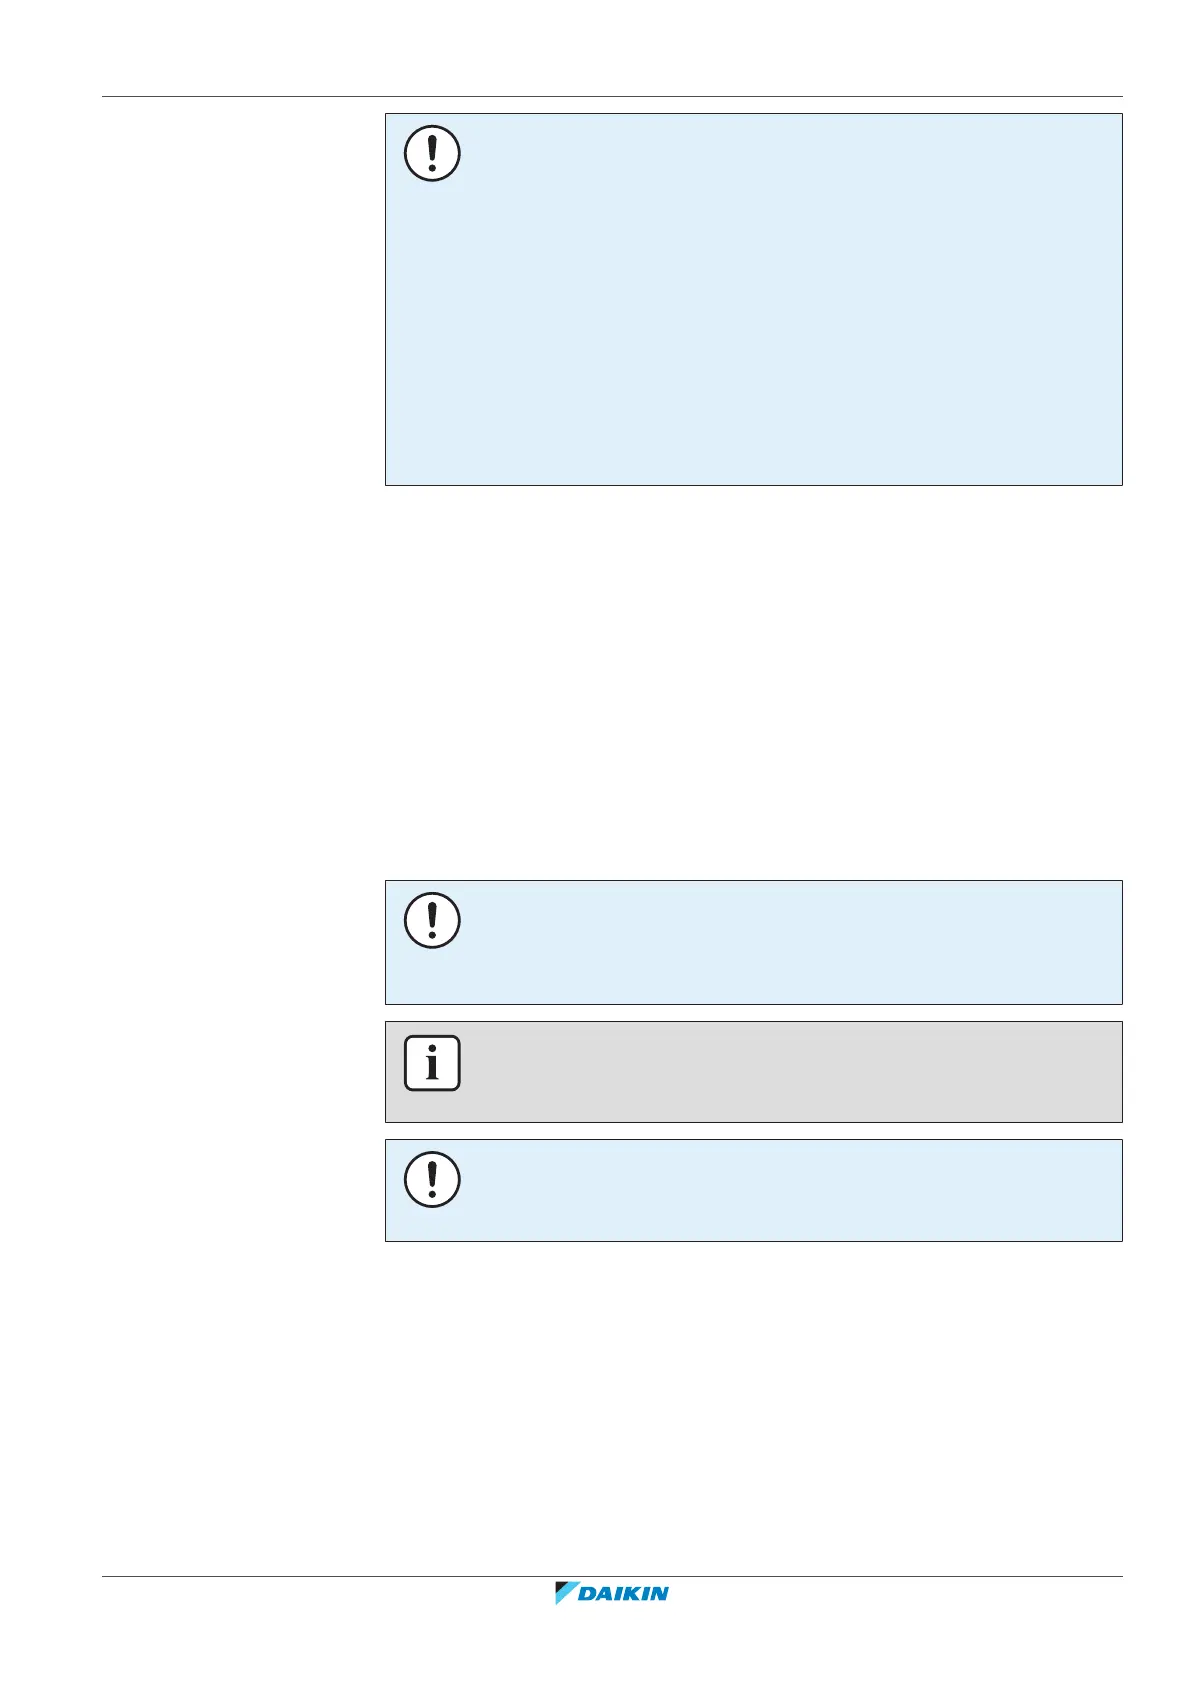Click the information 'i' icon in the gray box
This screenshot has height=1684, width=1191.
point(432,1062)
